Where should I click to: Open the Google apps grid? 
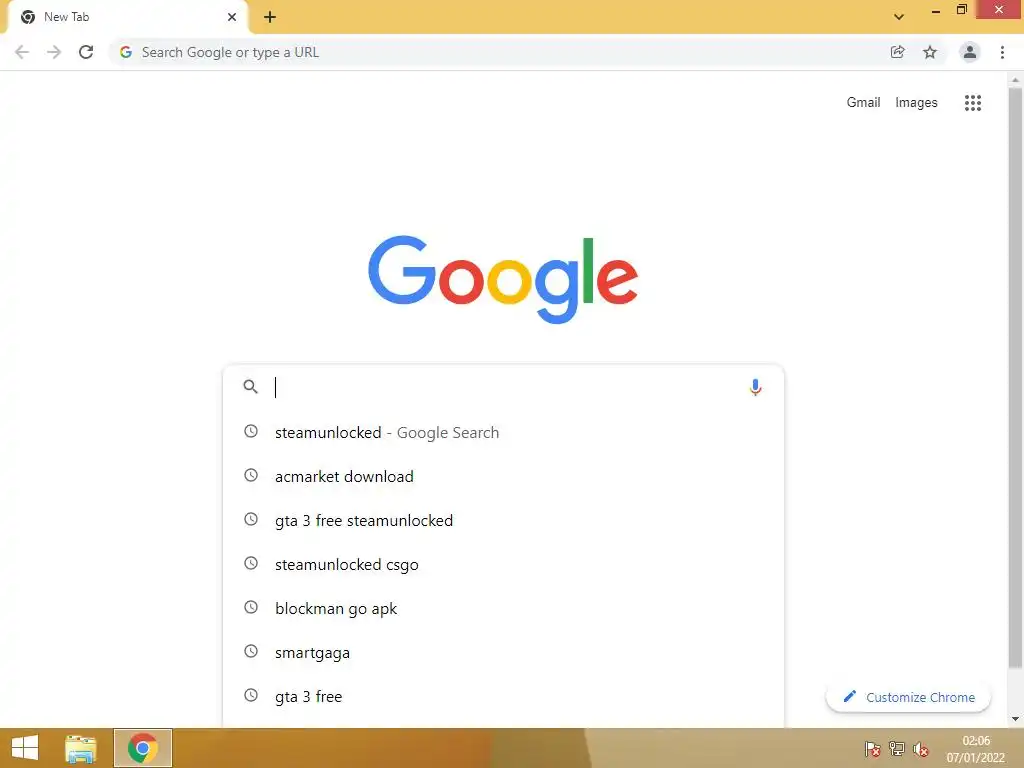point(973,103)
